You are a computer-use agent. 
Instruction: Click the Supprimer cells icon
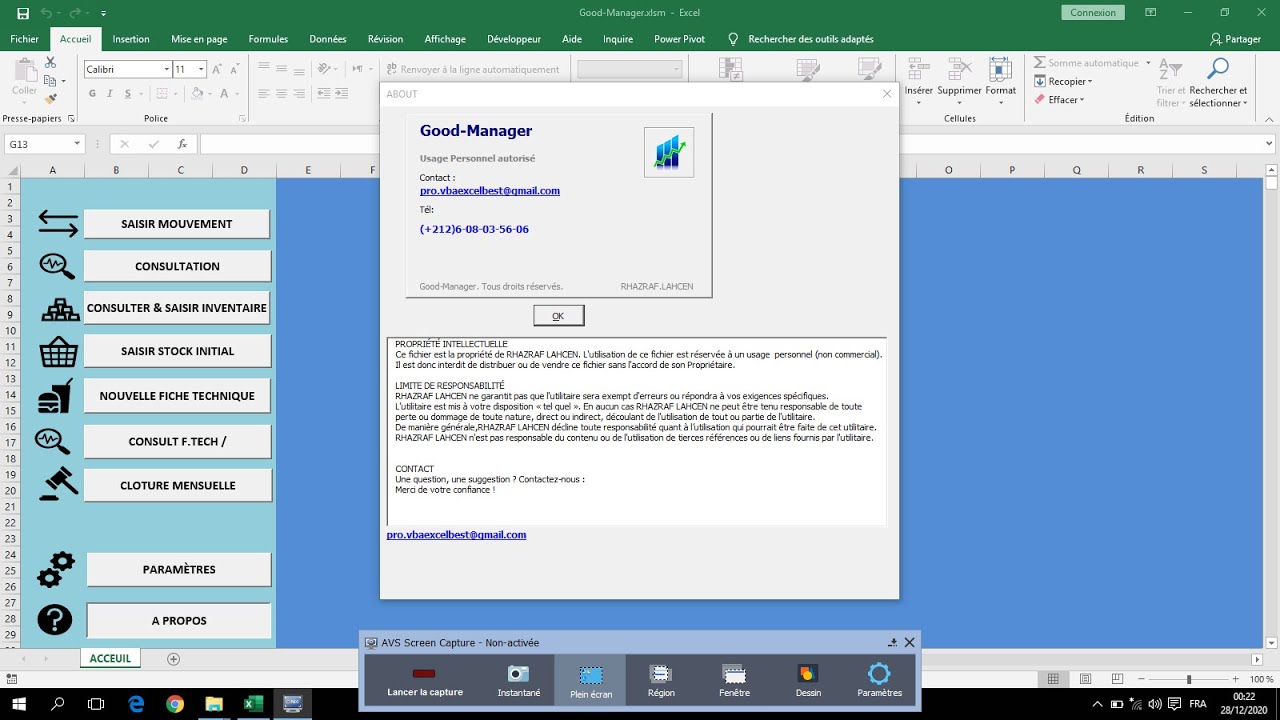coord(959,69)
